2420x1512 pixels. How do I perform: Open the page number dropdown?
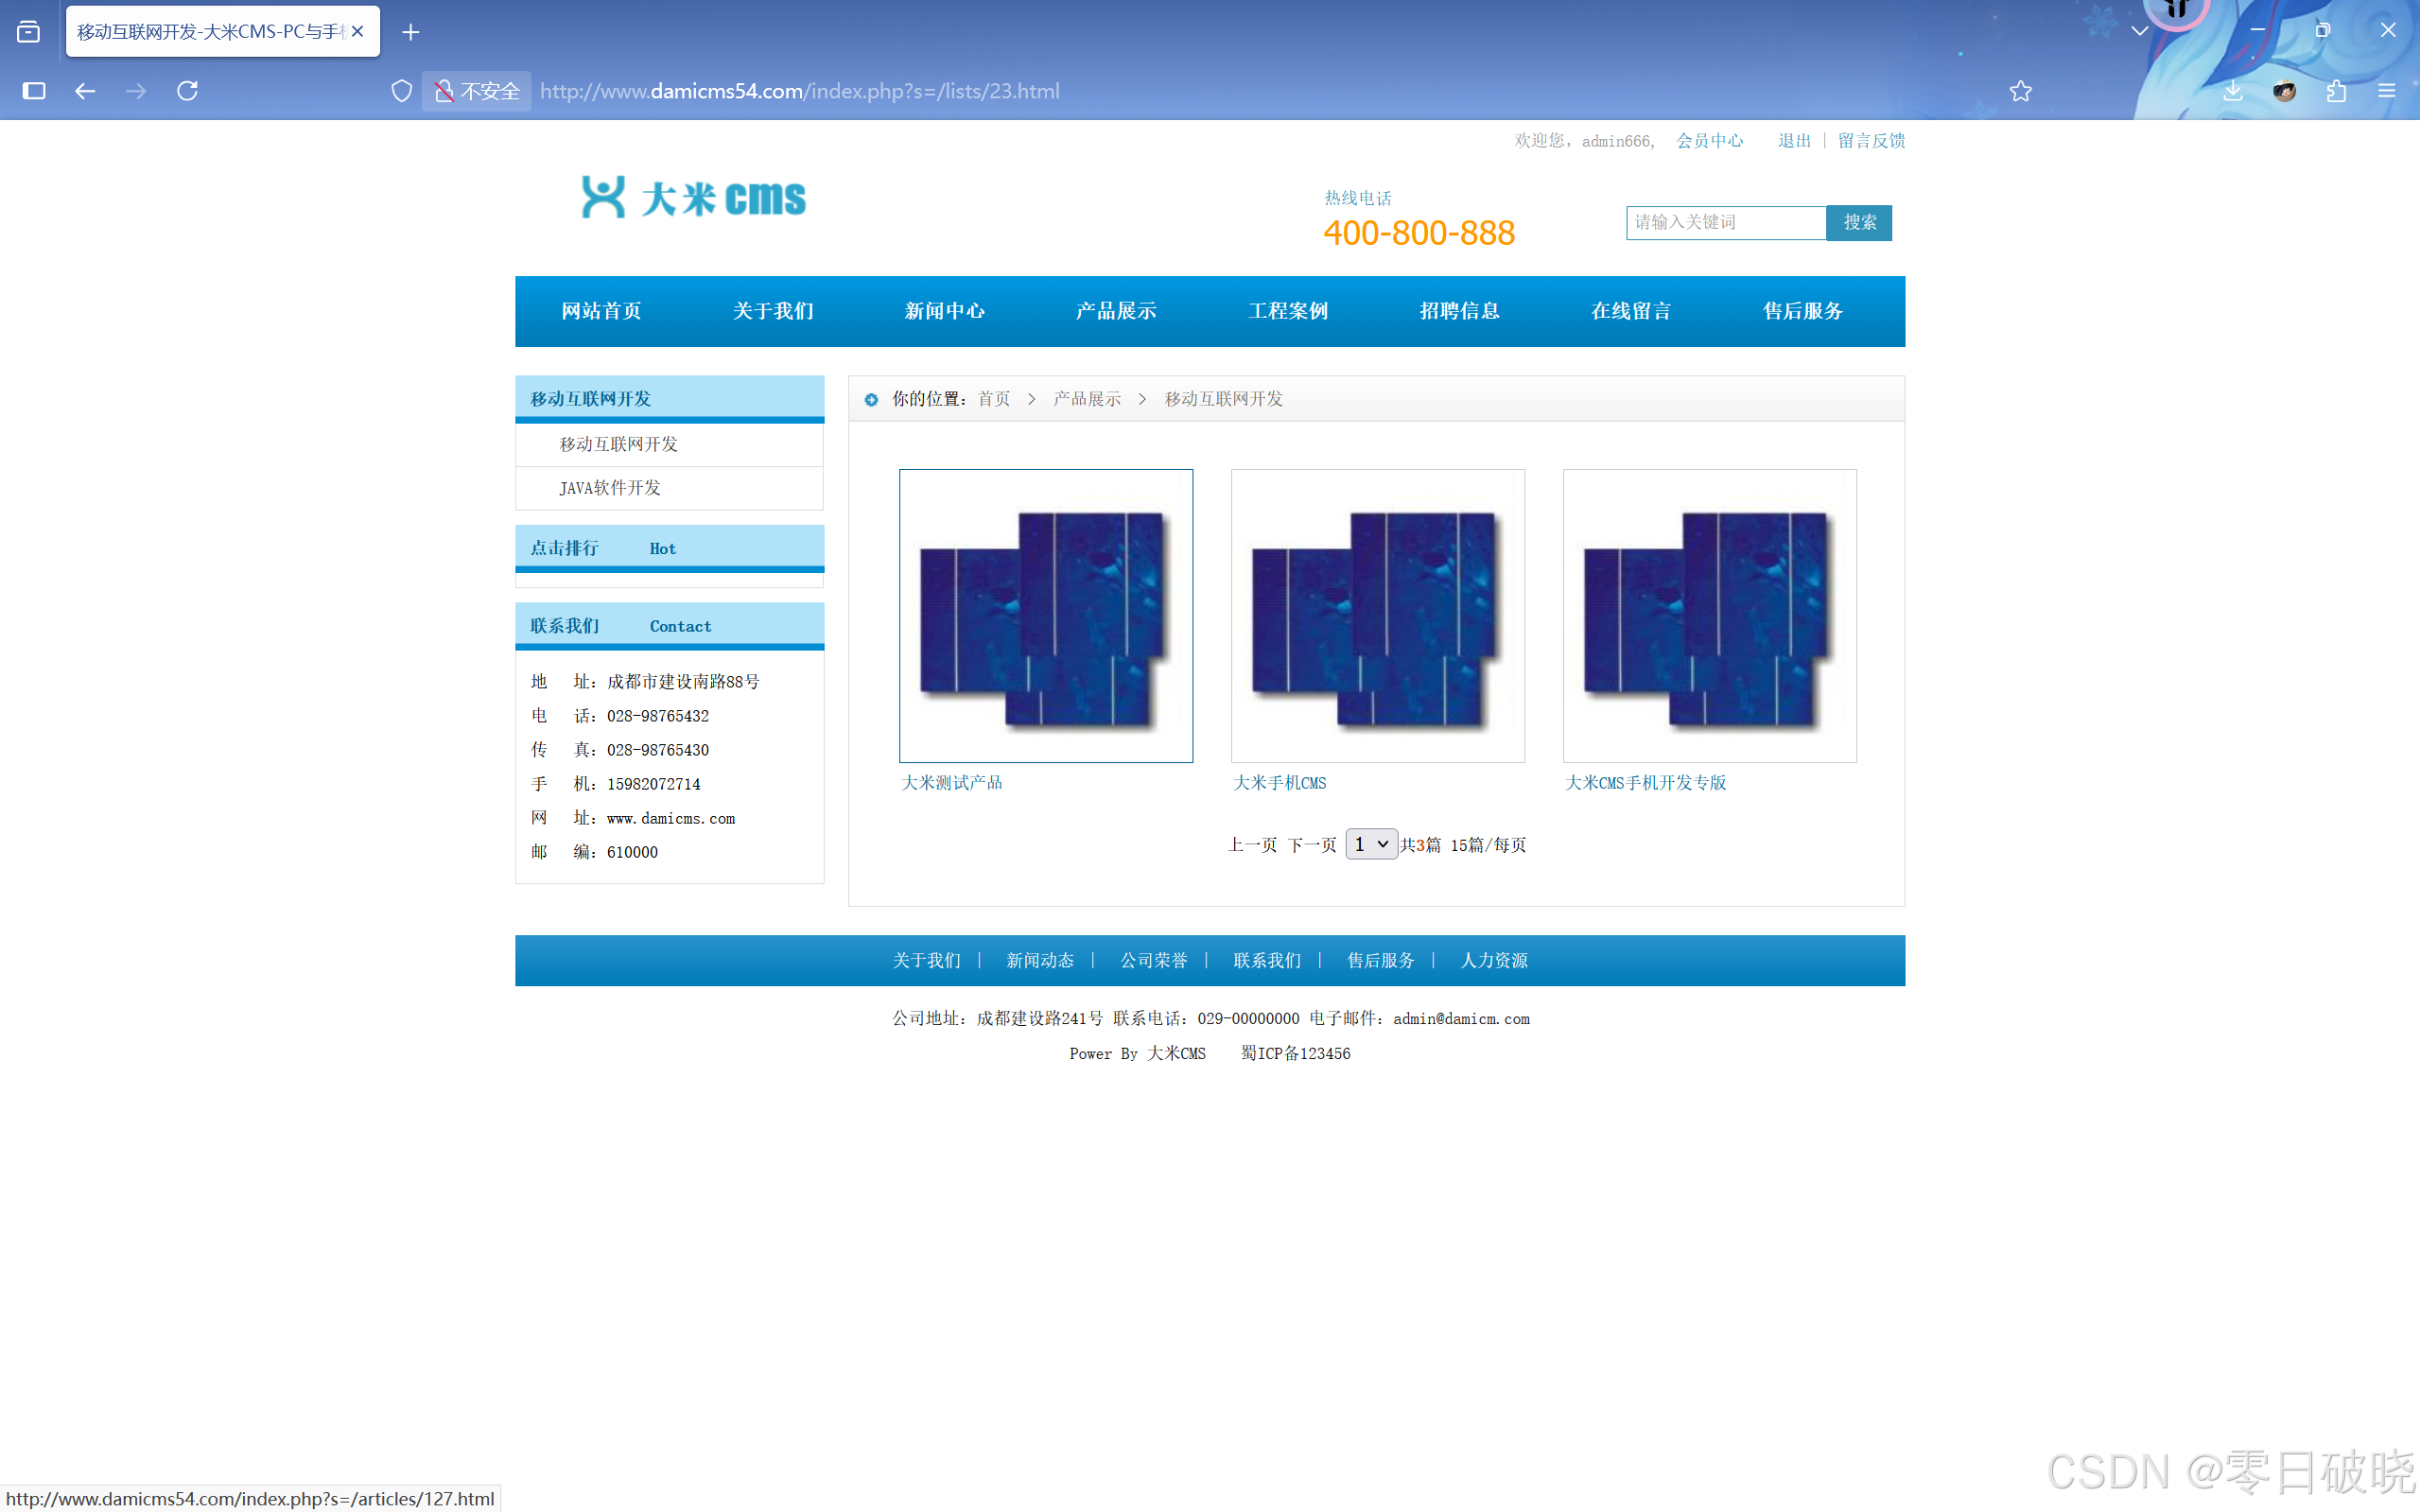pos(1370,844)
